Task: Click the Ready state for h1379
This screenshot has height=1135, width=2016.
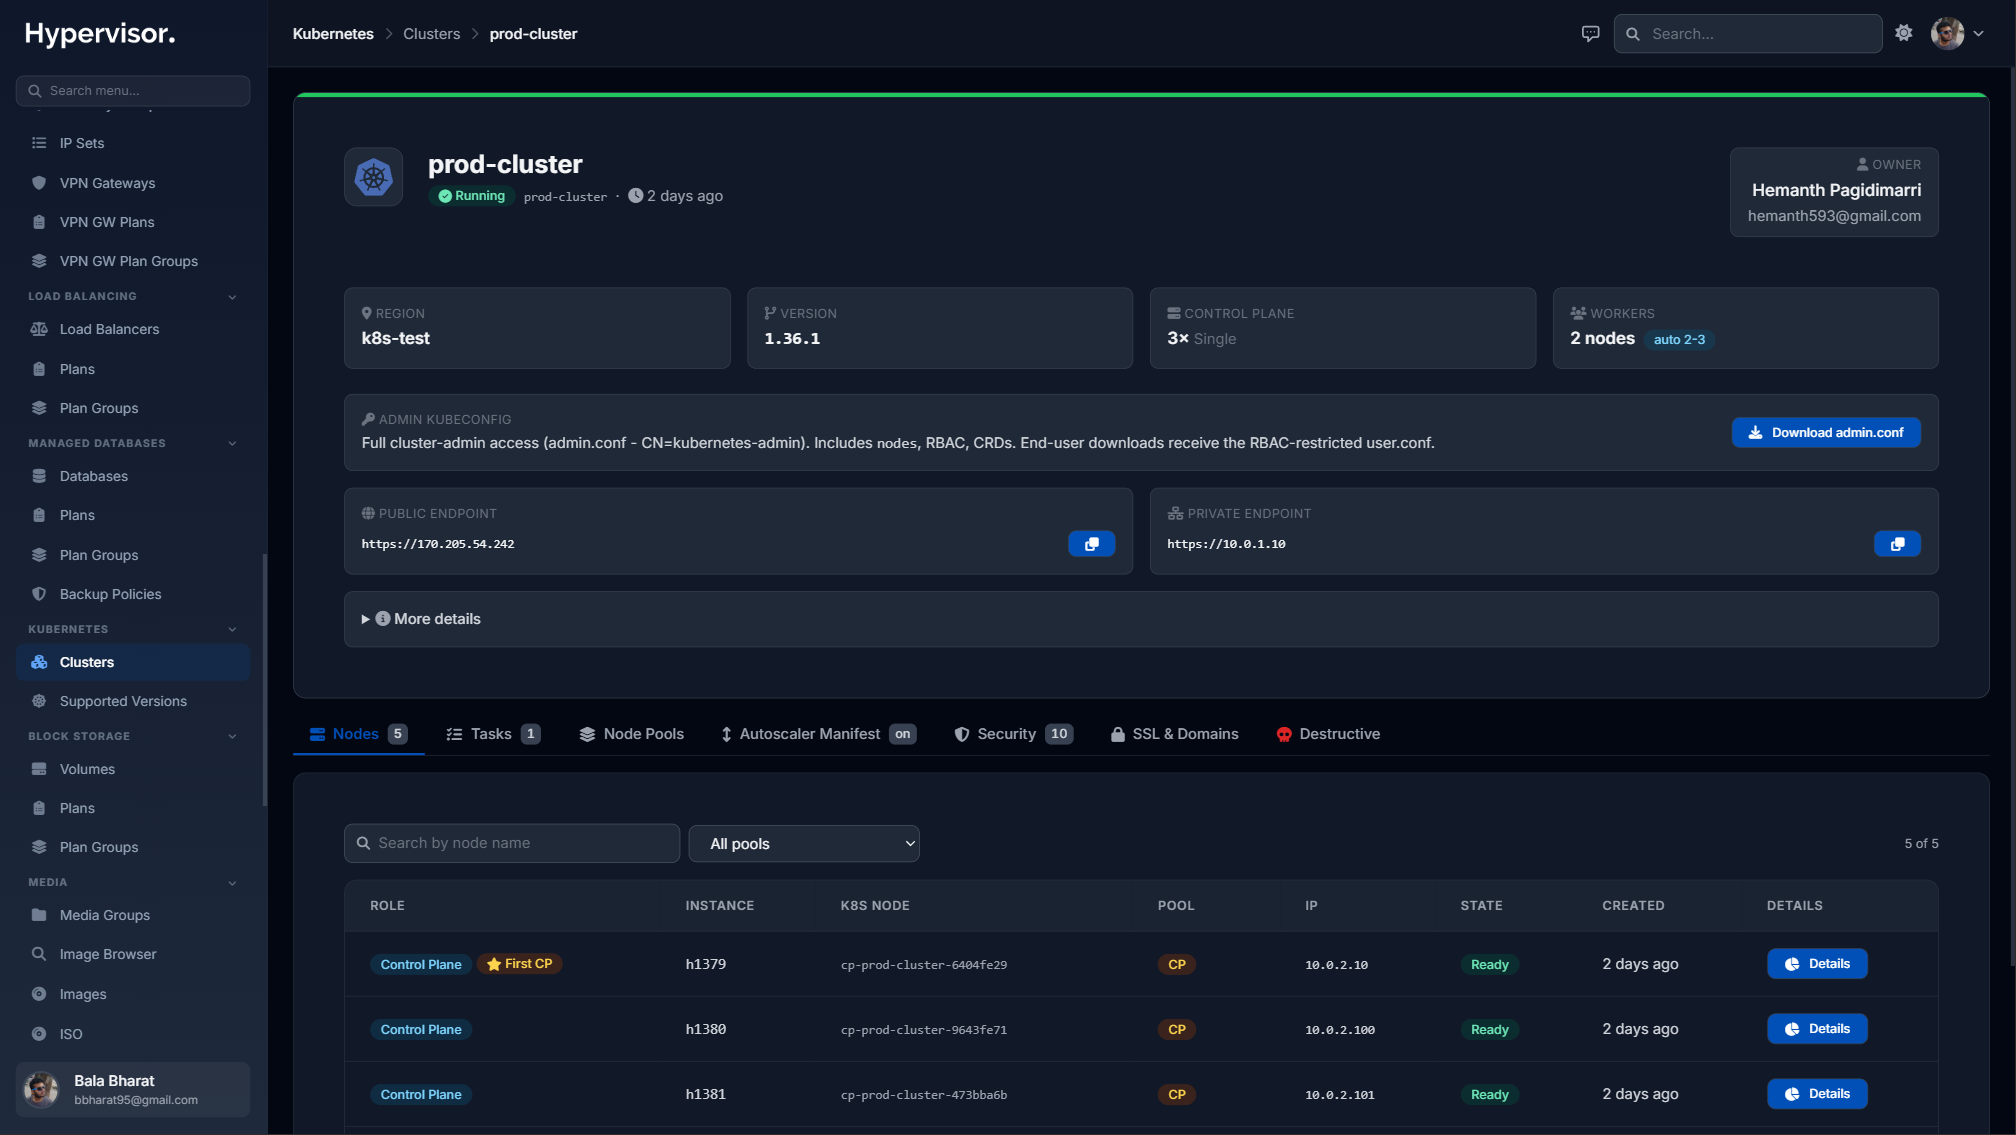Action: coord(1489,965)
